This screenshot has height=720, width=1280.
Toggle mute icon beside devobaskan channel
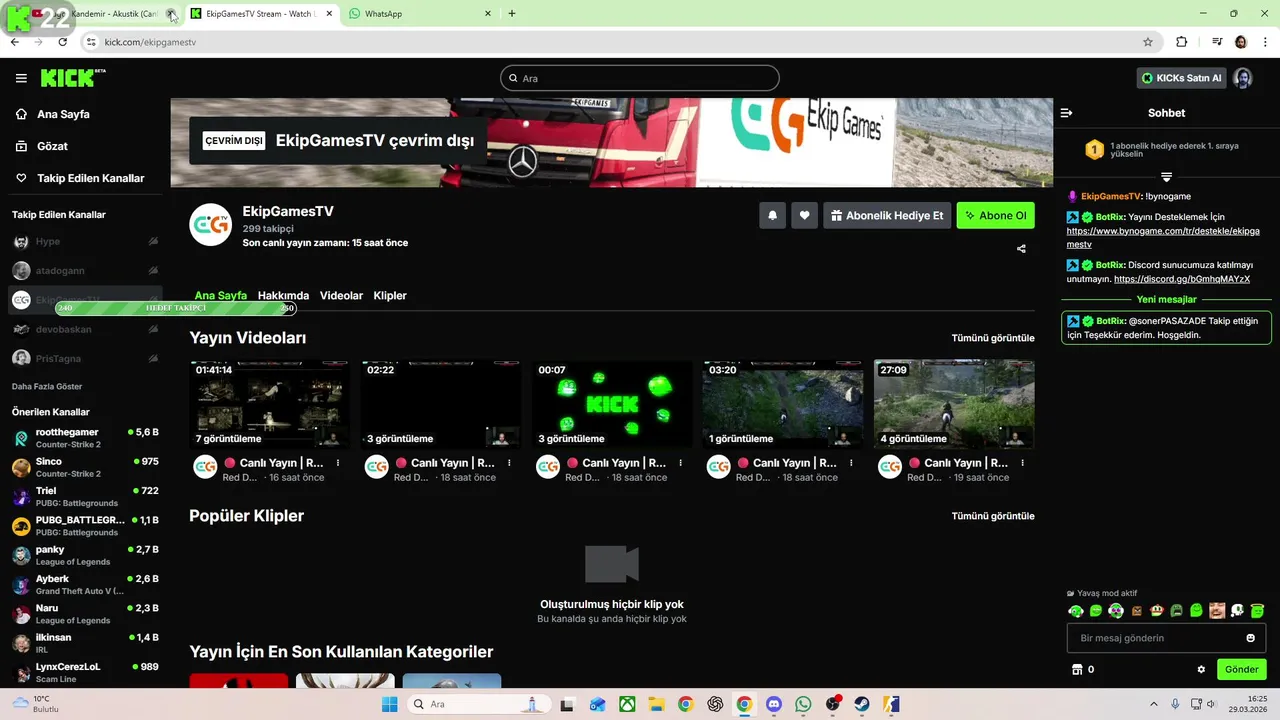click(153, 329)
